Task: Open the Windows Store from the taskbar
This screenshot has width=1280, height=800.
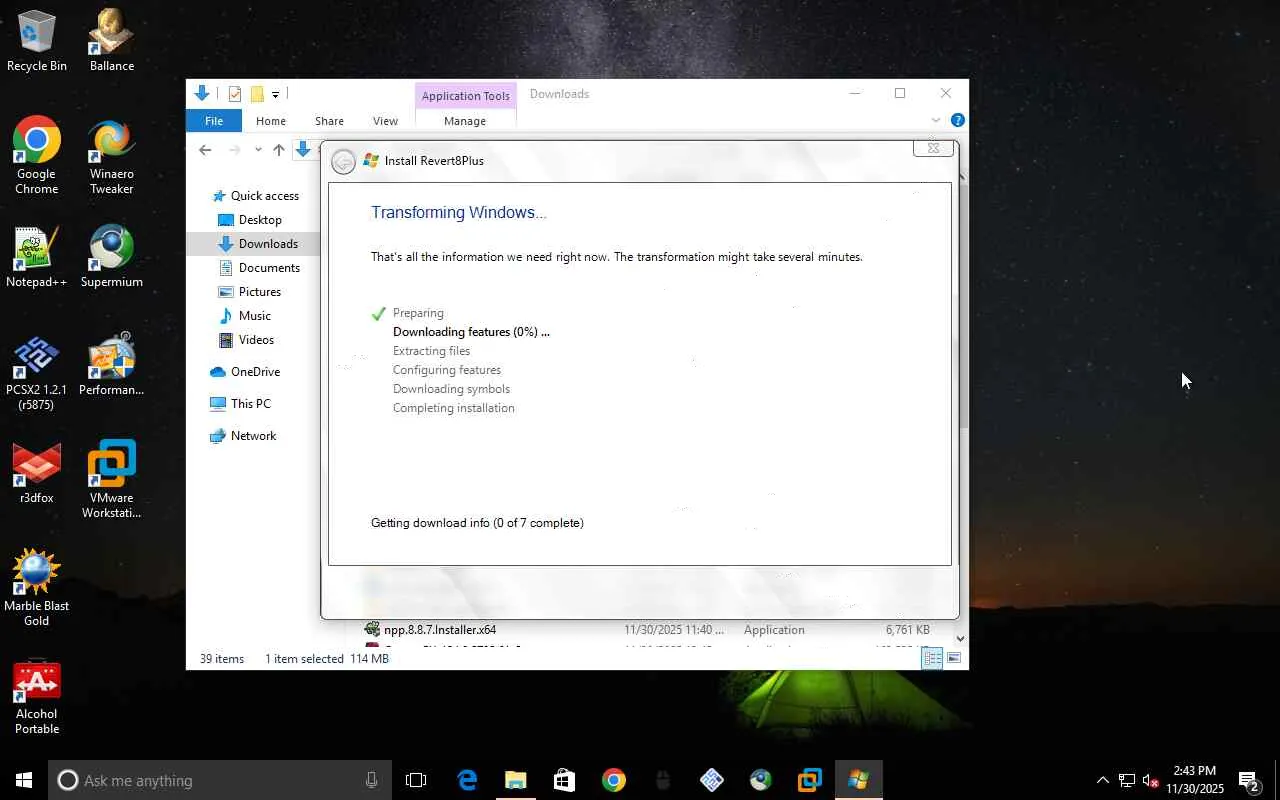Action: coord(565,780)
